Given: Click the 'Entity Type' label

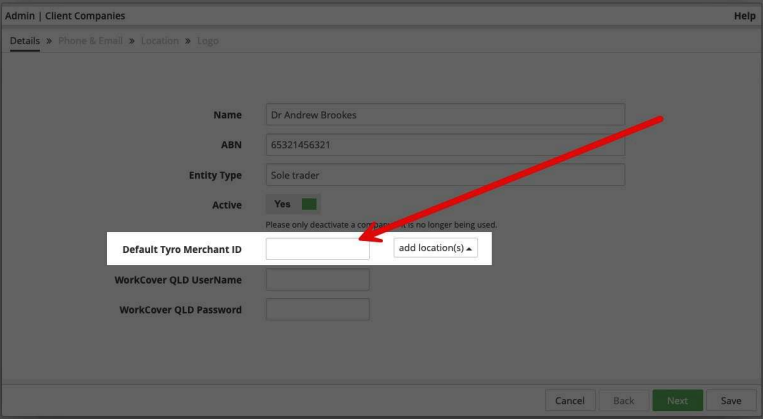Looking at the screenshot, I should pos(215,175).
